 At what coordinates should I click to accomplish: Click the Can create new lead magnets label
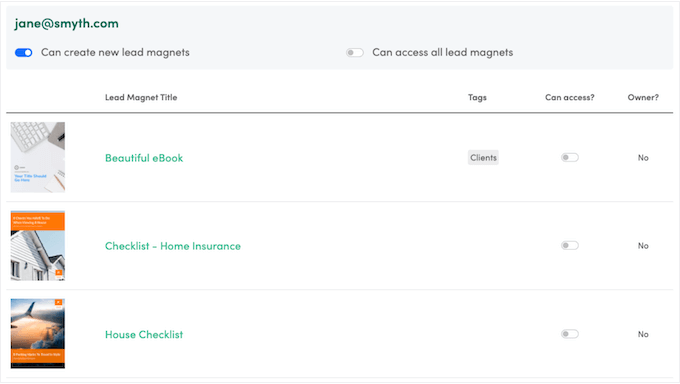point(115,53)
